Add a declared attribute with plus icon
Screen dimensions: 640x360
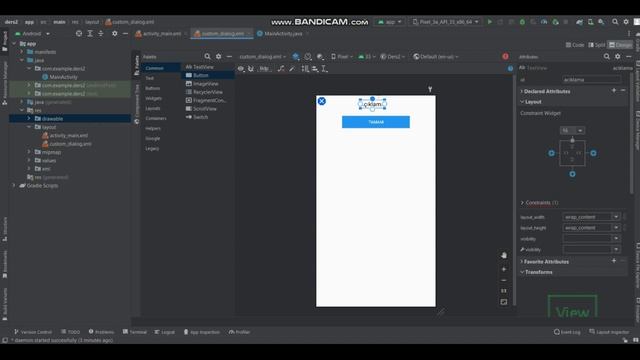pos(614,90)
